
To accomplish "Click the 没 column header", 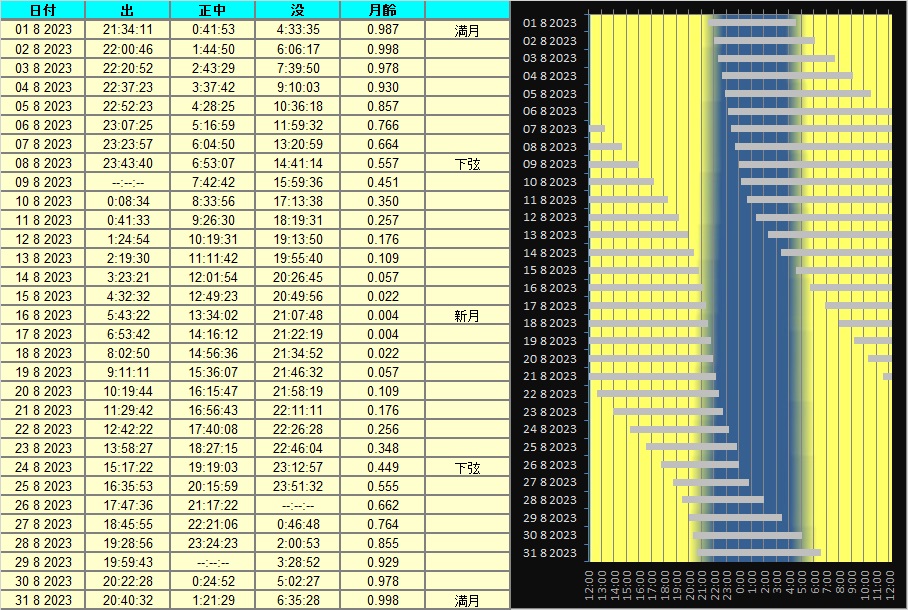I will 298,10.
